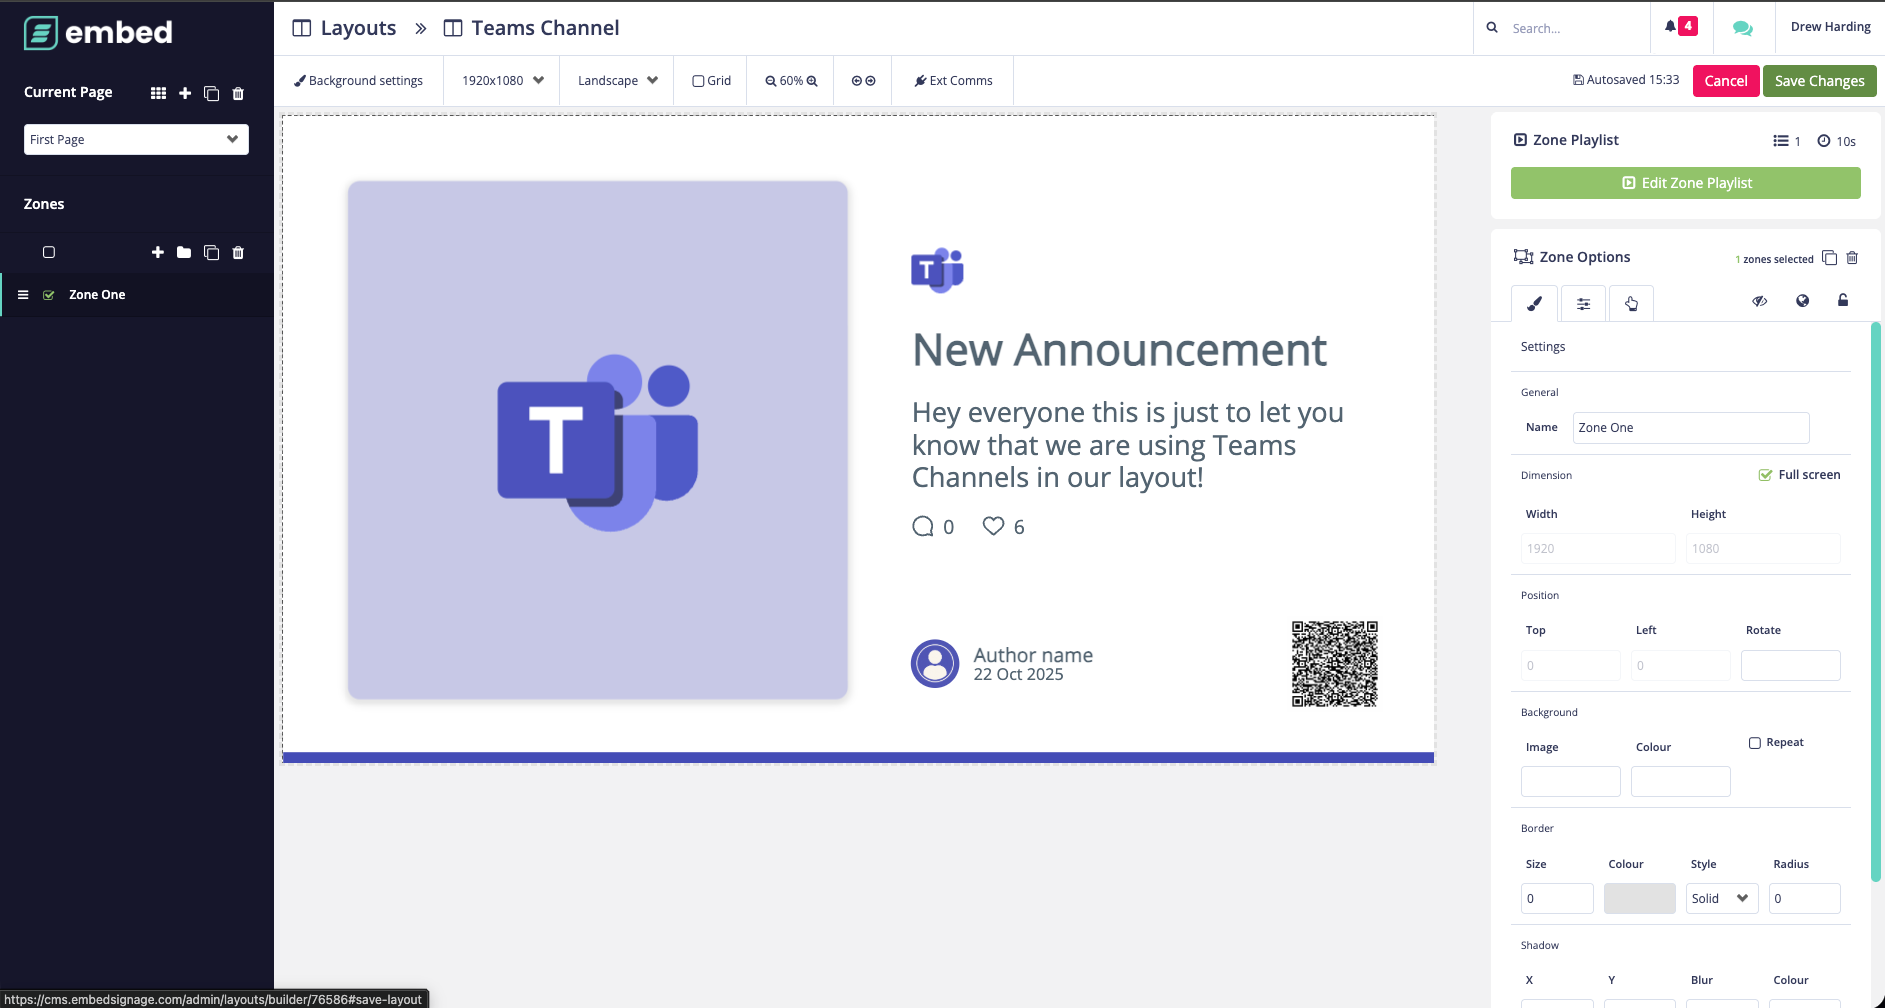Create a zone folder in Zones toolbar
Screen dimensions: 1885x1008
184,253
